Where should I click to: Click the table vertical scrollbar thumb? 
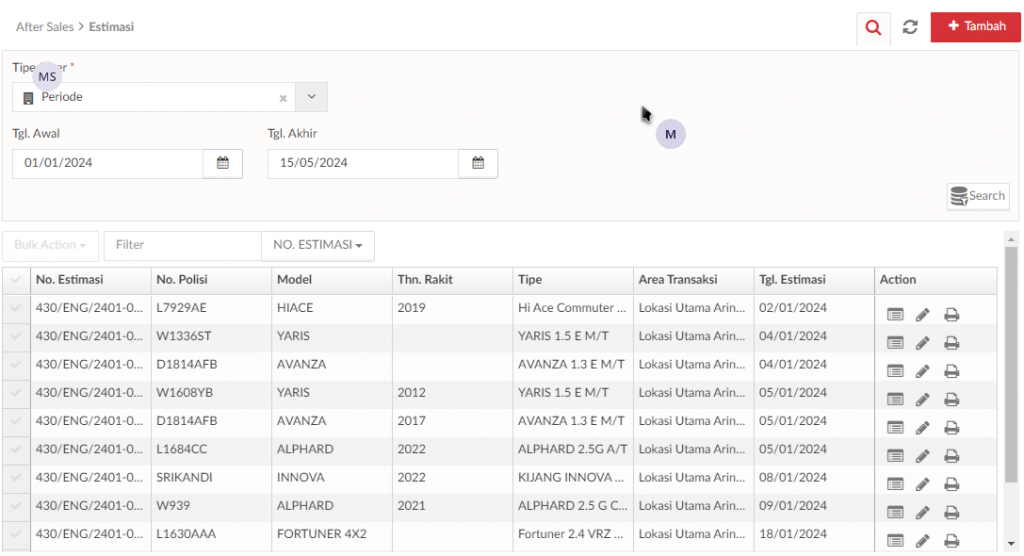(x=1011, y=364)
